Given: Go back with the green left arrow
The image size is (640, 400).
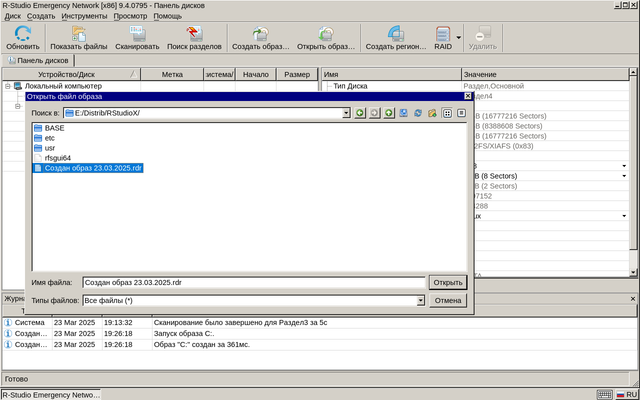Looking at the screenshot, I should point(360,113).
